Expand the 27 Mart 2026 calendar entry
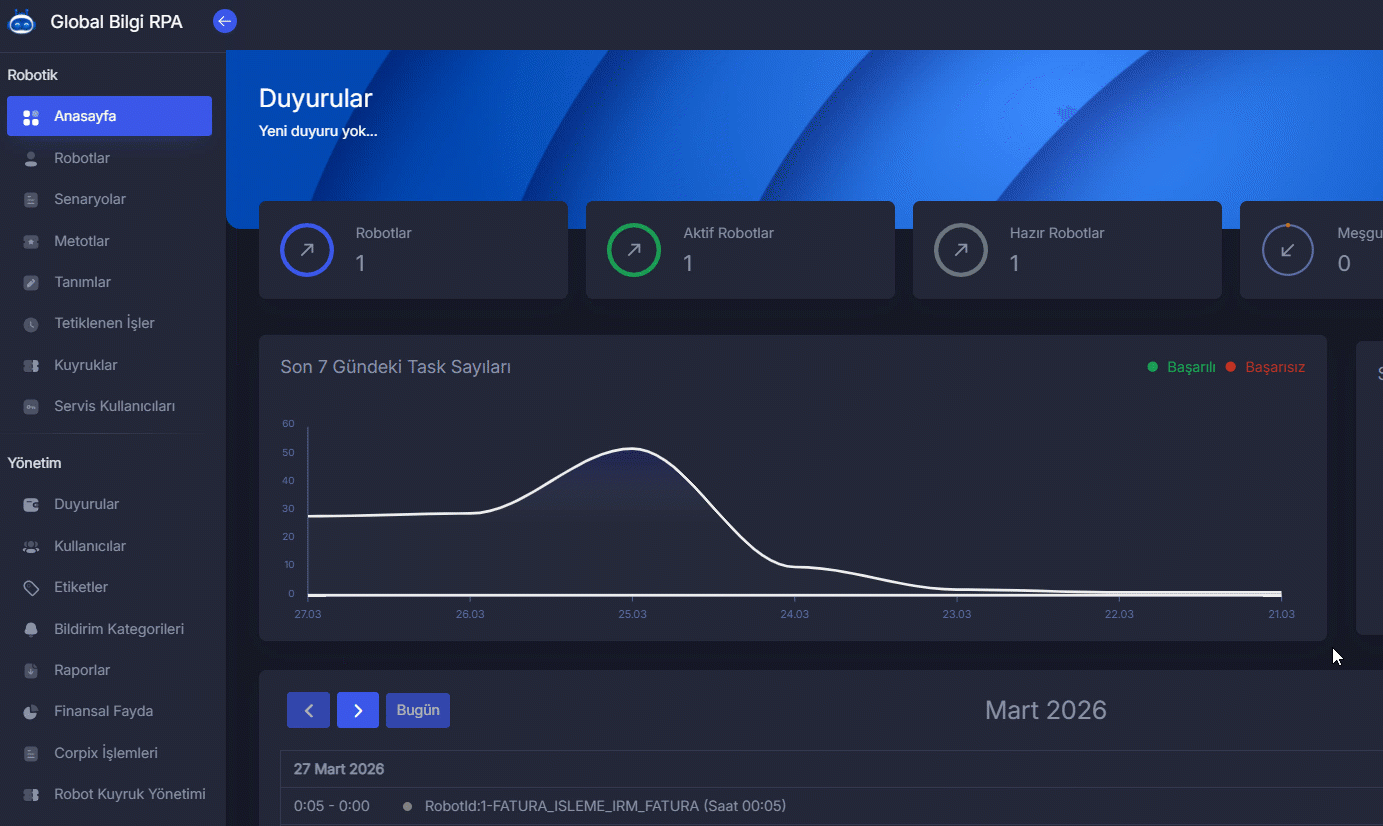This screenshot has width=1383, height=826. pyautogui.click(x=339, y=769)
